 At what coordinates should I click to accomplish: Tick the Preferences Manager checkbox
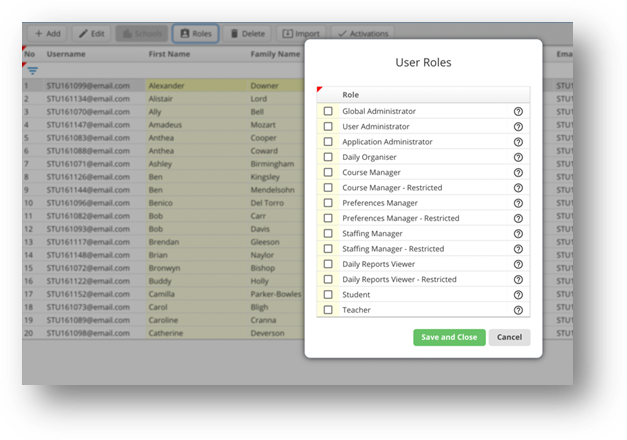tap(328, 203)
